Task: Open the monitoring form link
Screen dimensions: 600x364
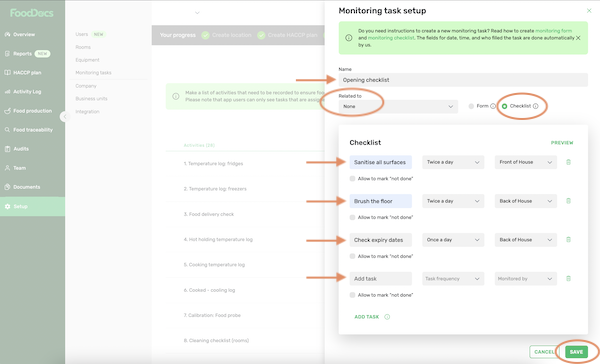Action: pos(553,31)
